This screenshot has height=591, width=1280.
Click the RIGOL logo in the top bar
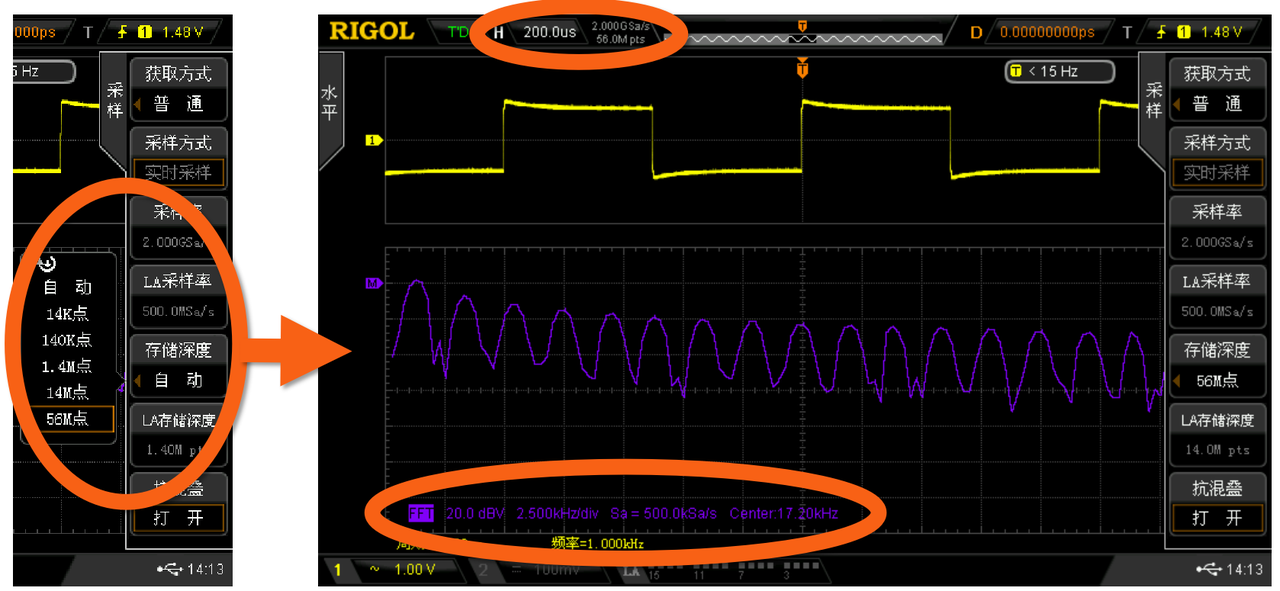point(371,31)
